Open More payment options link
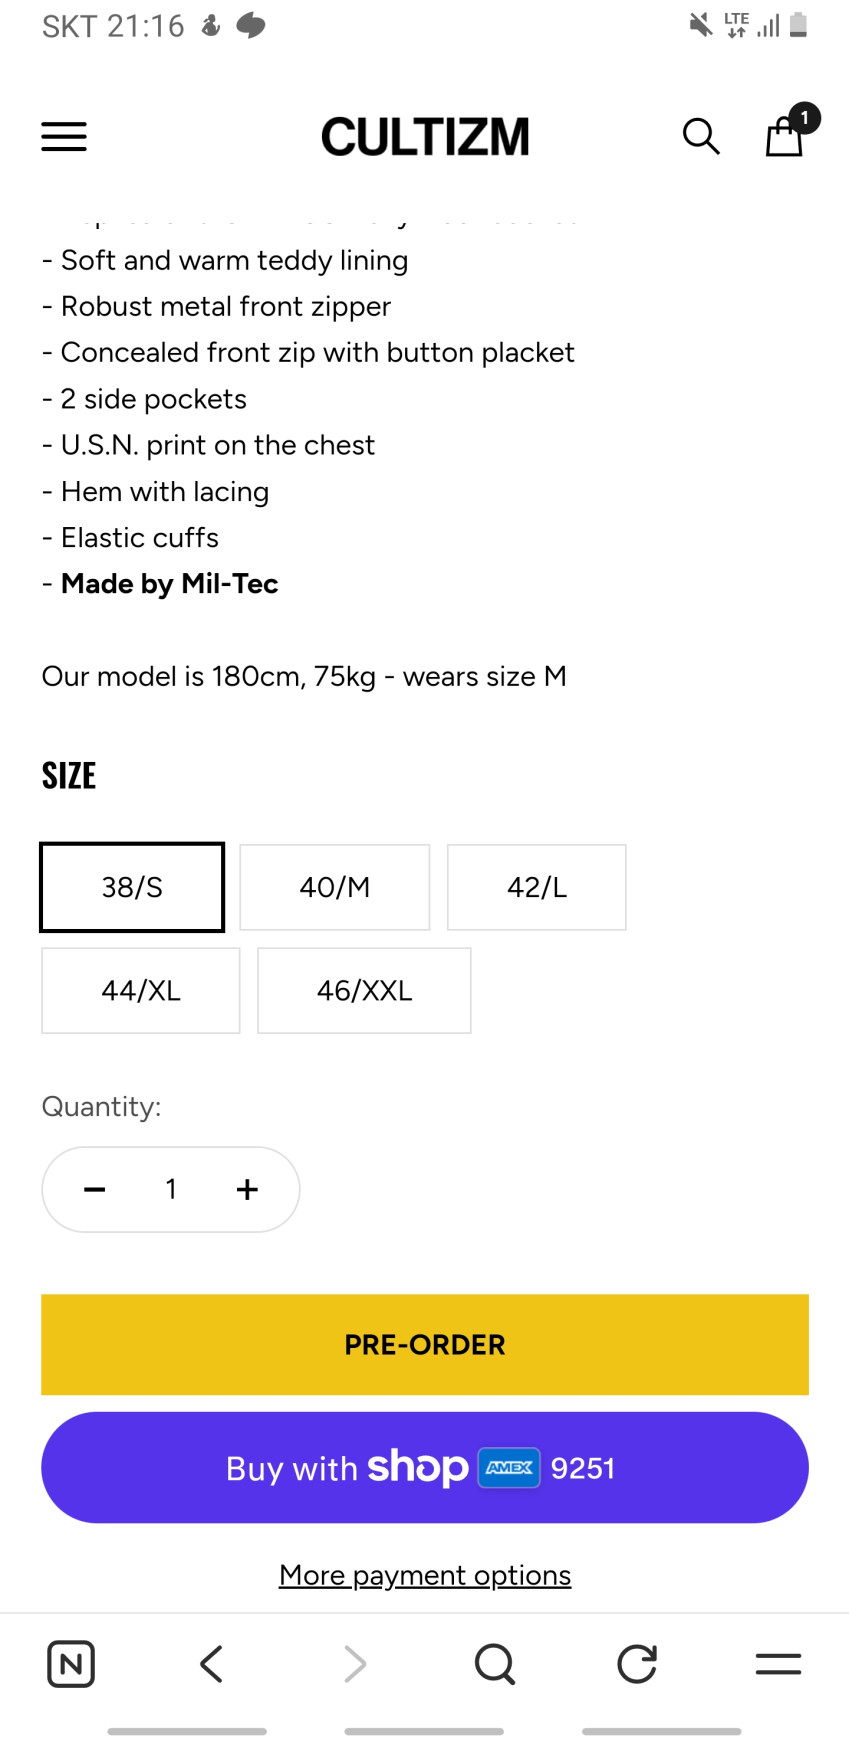 425,1575
